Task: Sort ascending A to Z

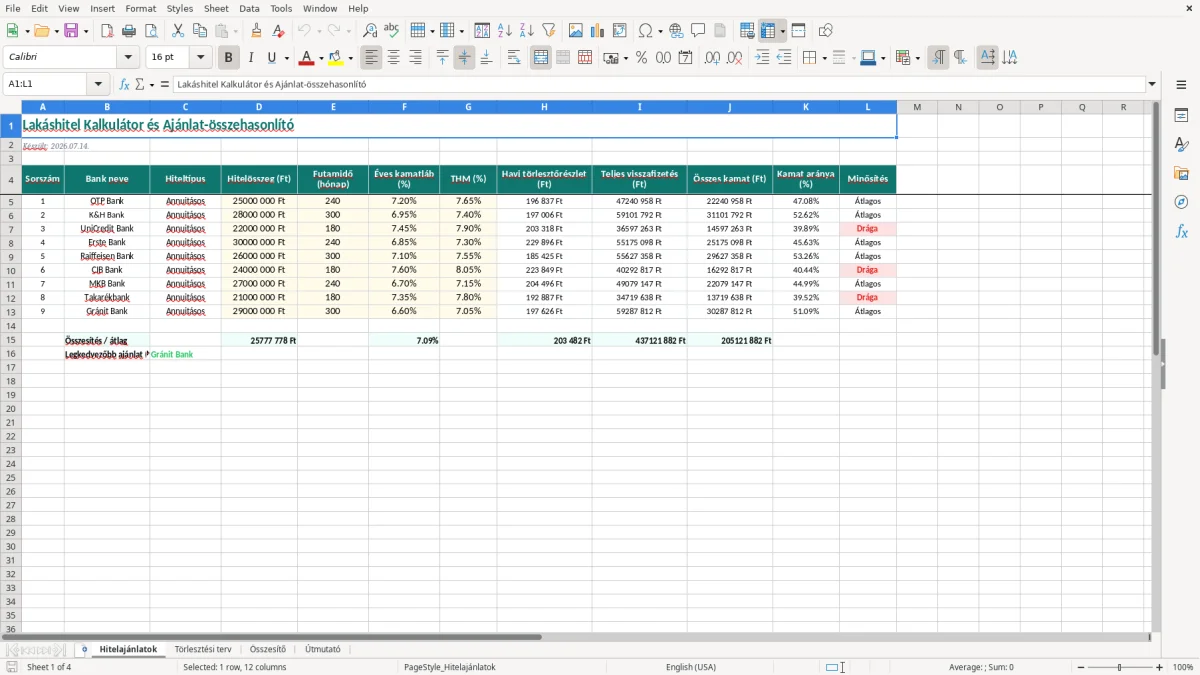Action: click(505, 31)
